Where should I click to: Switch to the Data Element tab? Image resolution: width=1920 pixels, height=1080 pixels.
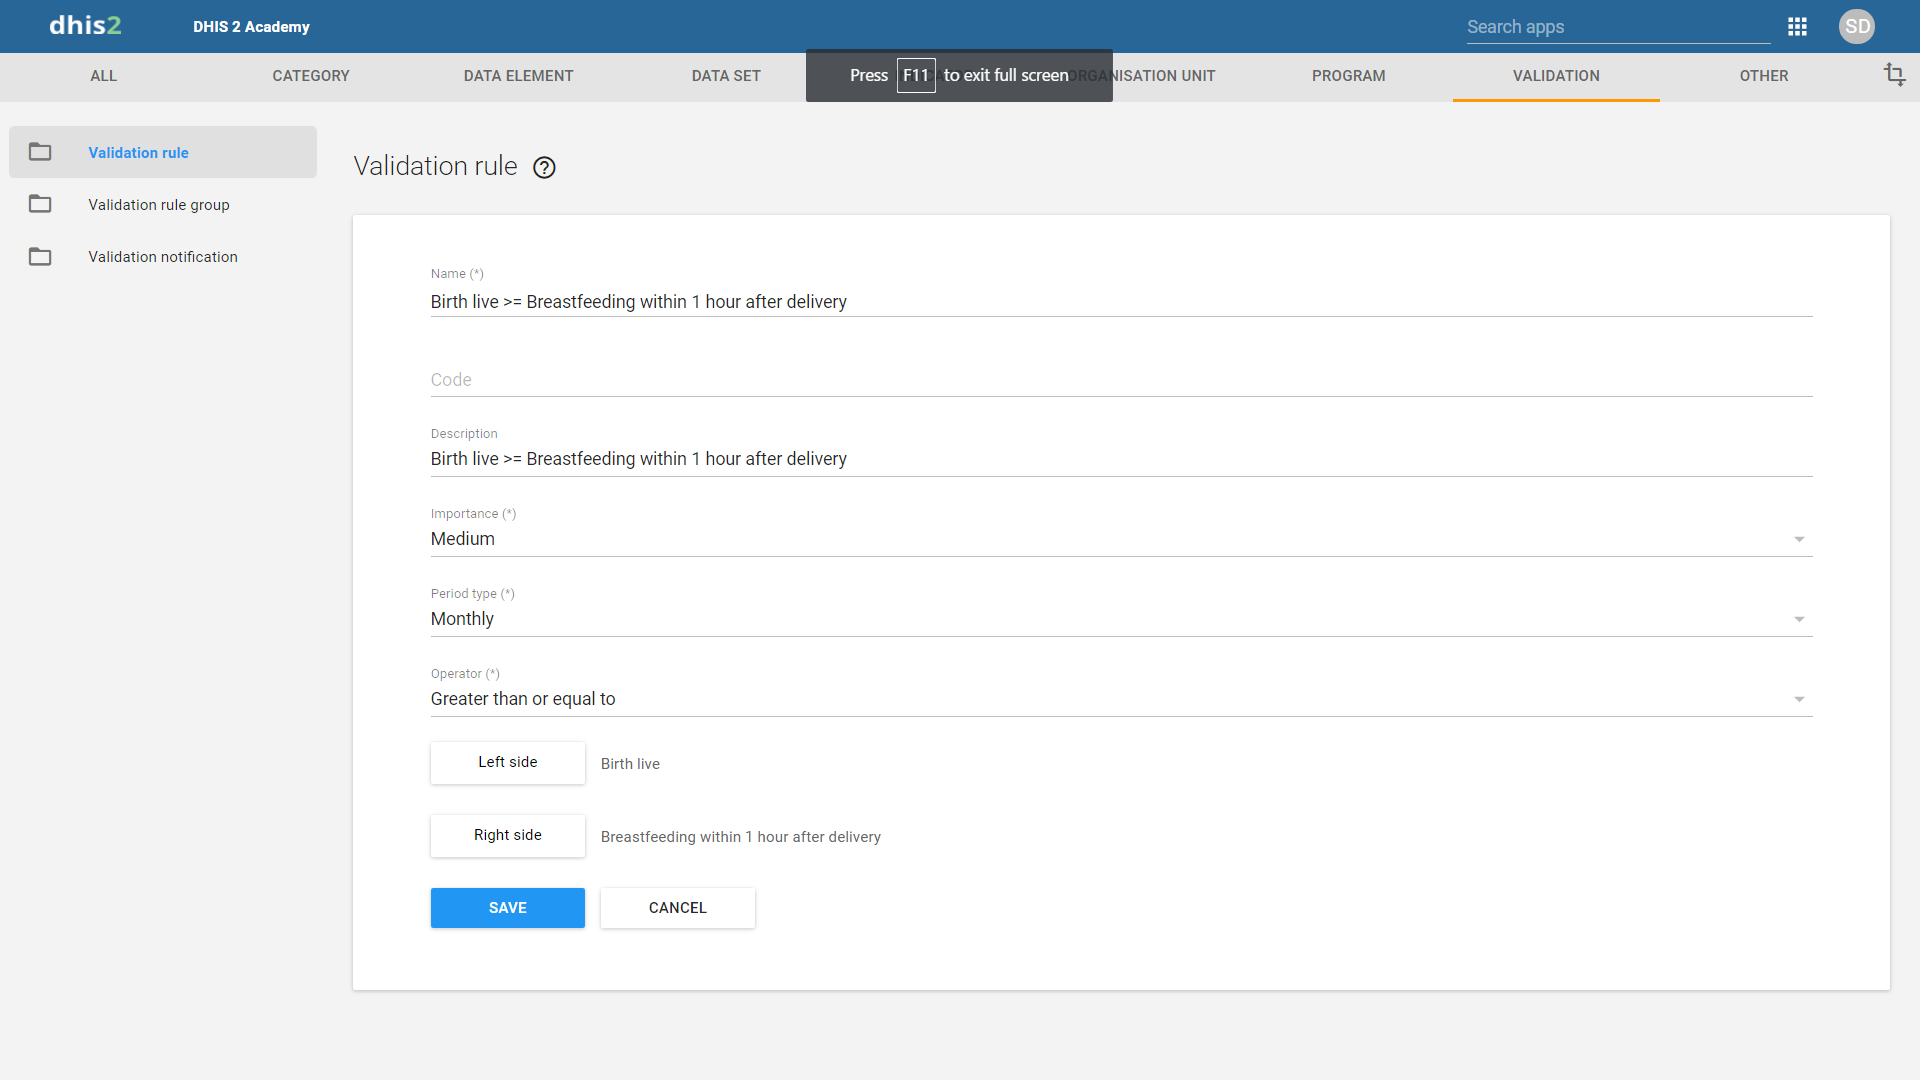[518, 76]
